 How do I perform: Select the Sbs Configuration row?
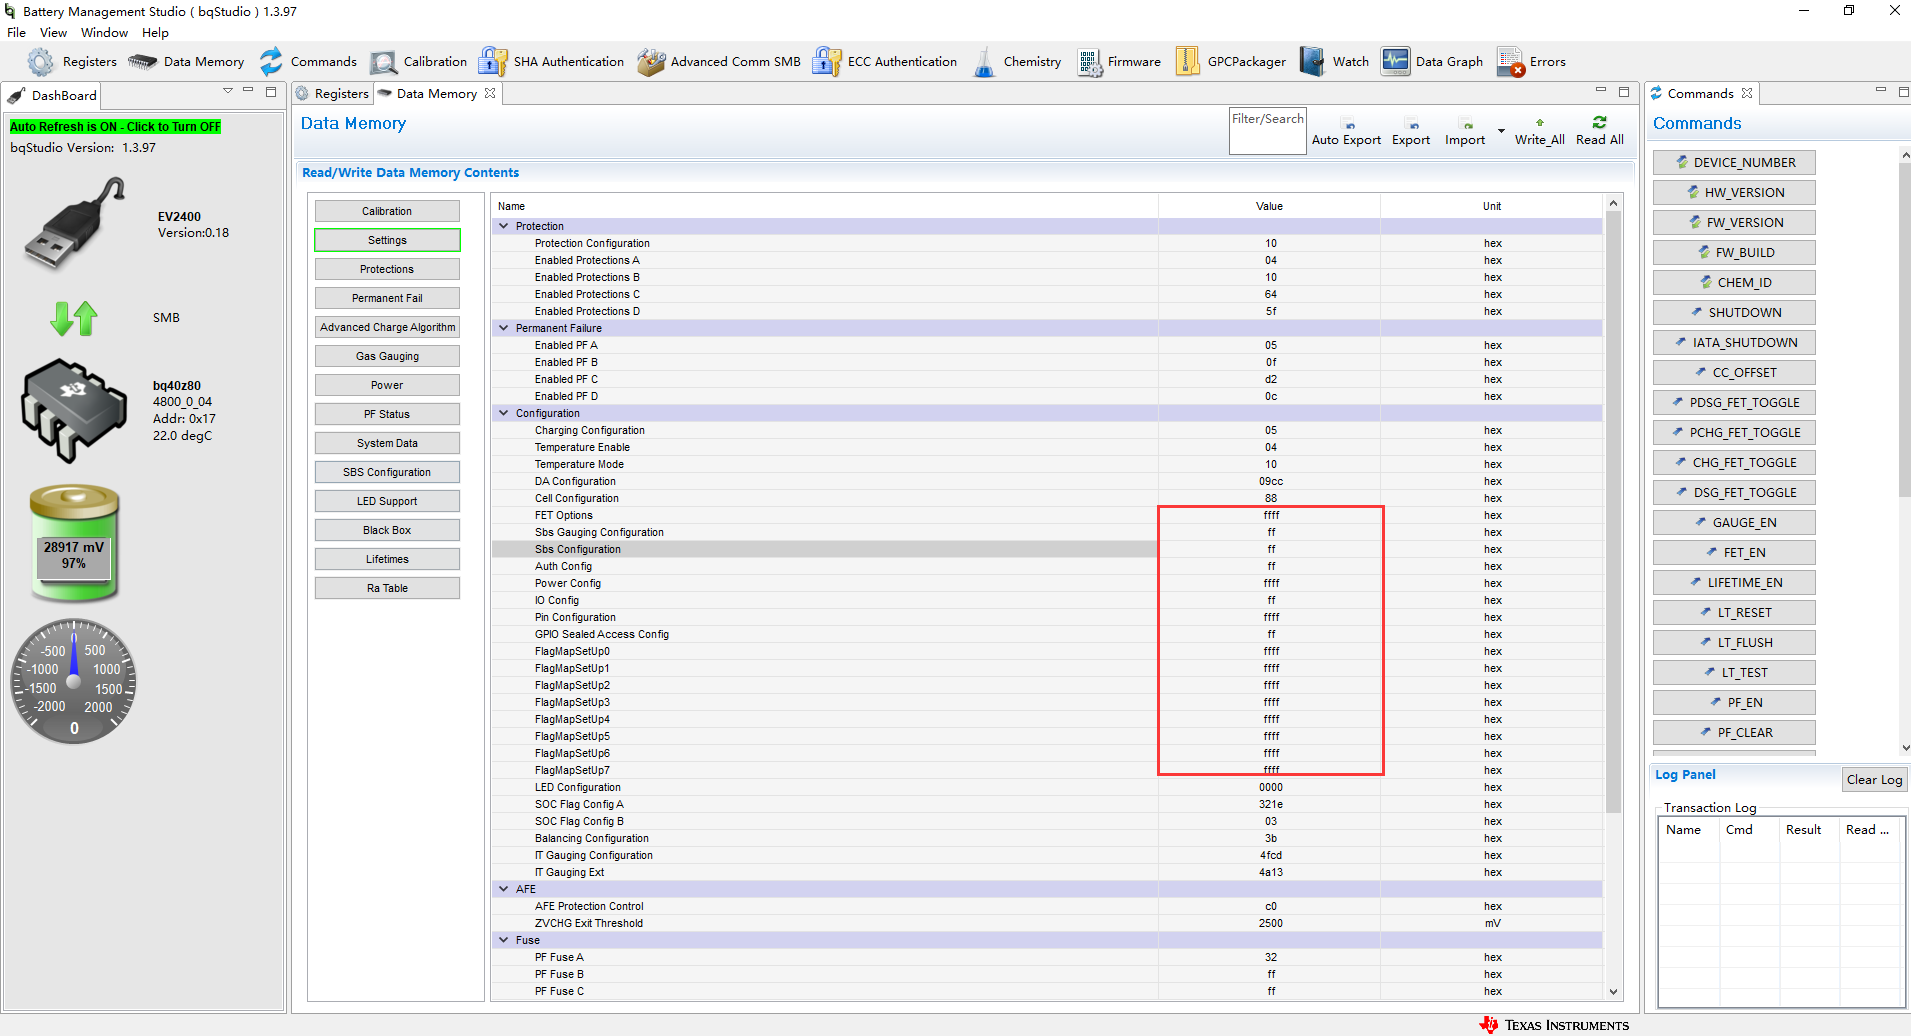[x=1047, y=549]
